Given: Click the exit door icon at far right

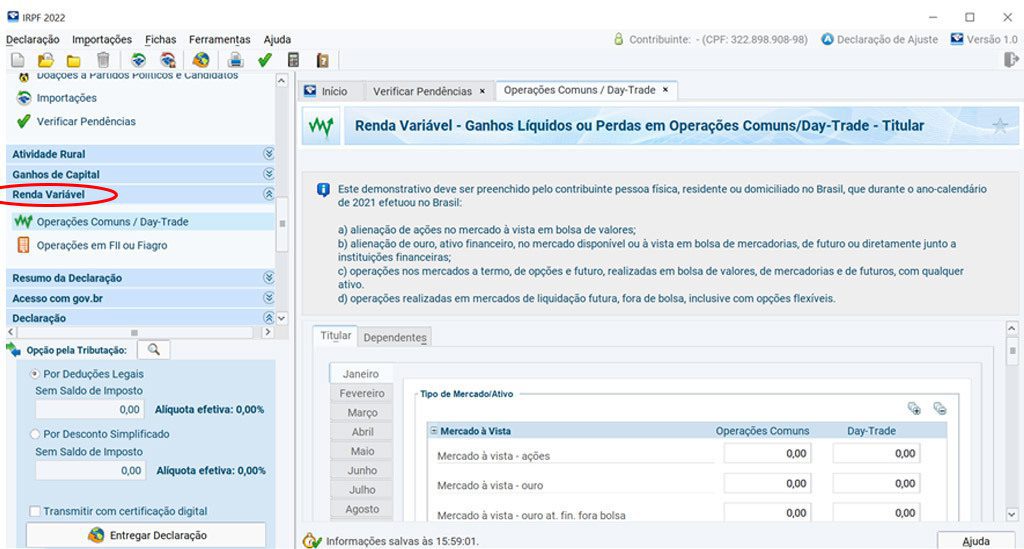Looking at the screenshot, I should click(1010, 60).
